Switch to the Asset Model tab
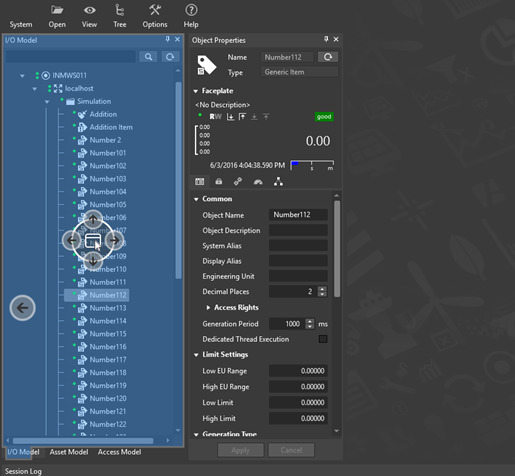 69,452
